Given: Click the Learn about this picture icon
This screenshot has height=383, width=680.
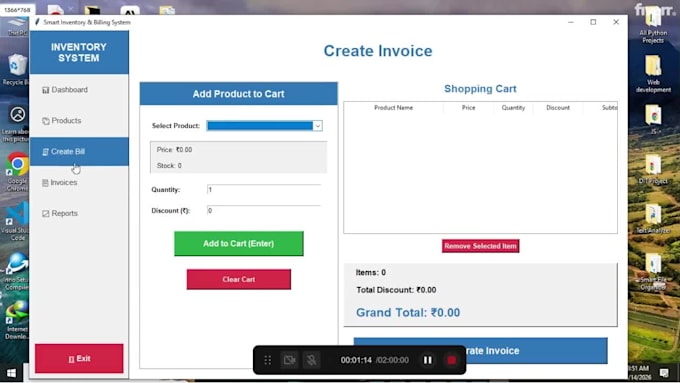Looking at the screenshot, I should point(17,123).
